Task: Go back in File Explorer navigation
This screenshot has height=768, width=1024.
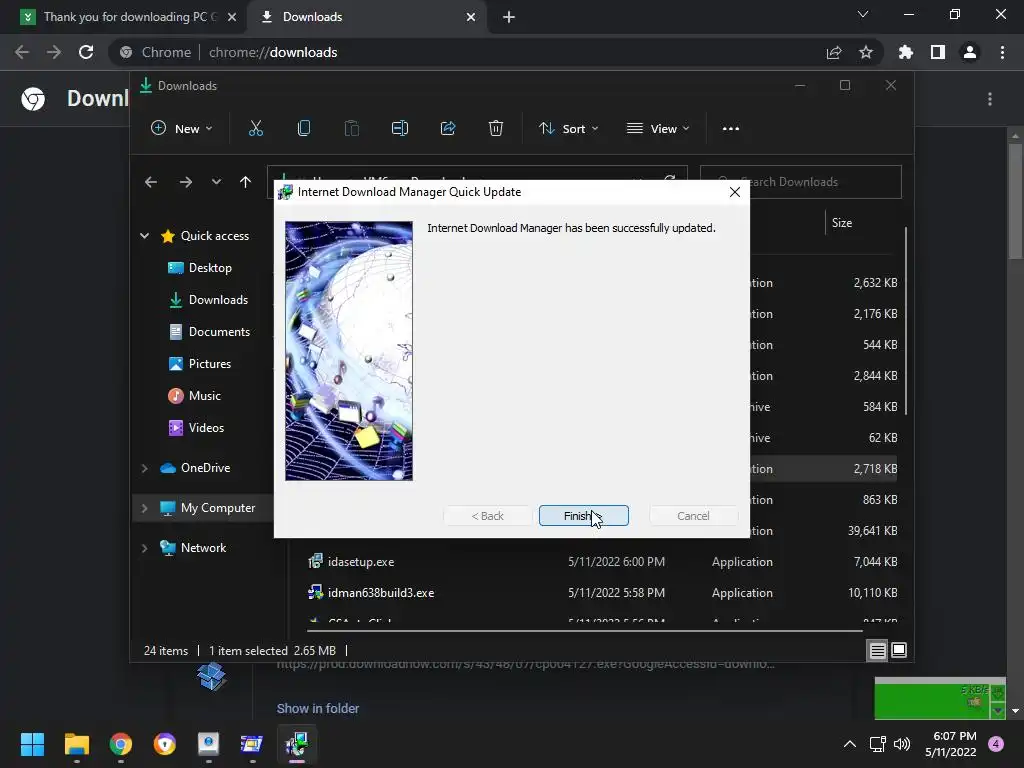Action: [x=151, y=182]
